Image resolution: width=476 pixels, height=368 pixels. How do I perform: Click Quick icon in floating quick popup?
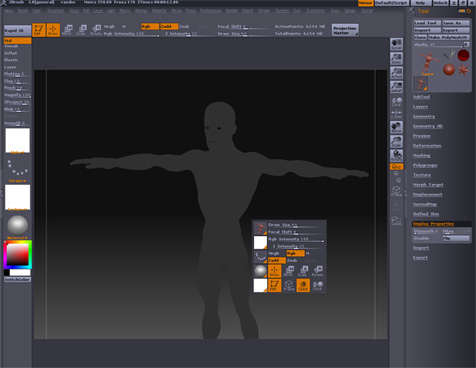[303, 286]
